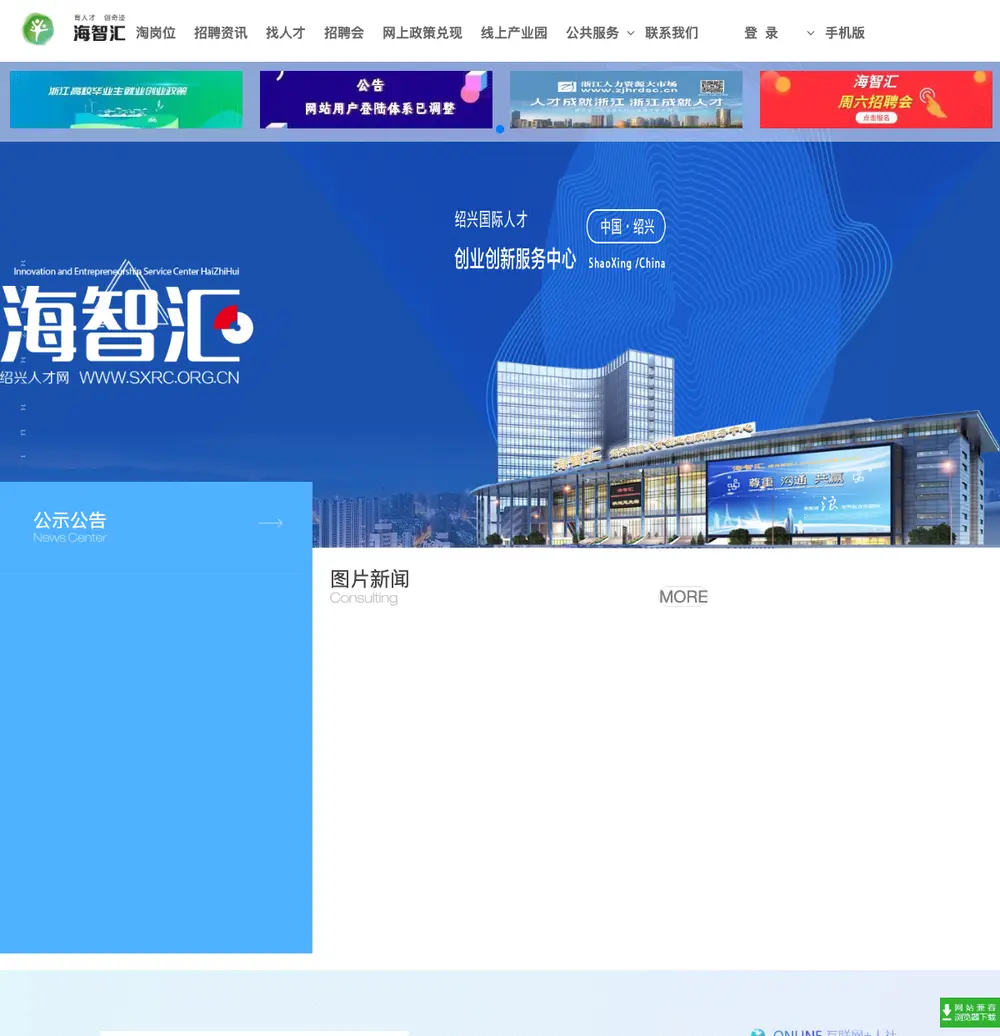This screenshot has width=1000, height=1036.
Task: Go to 找人才 page
Action: [285, 33]
